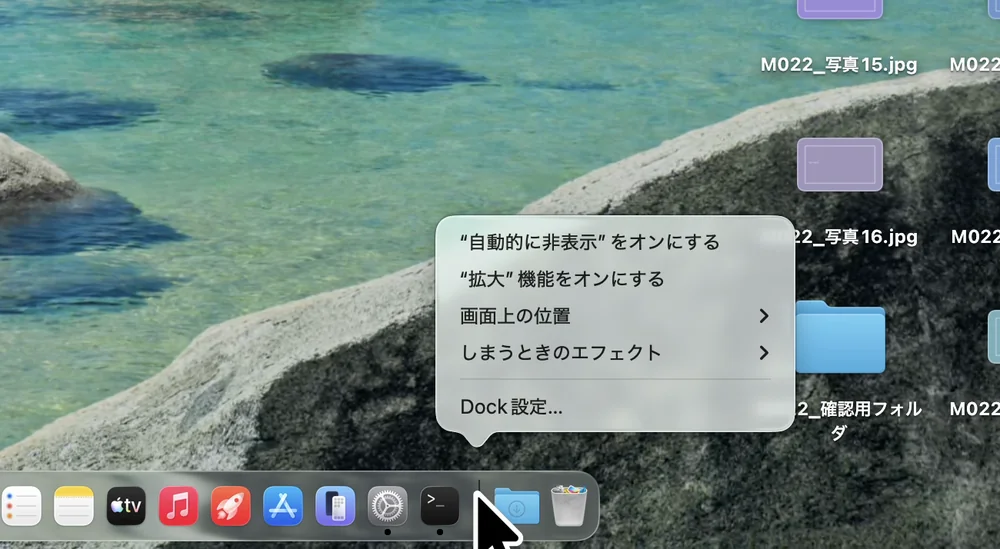Expand the 画面上の位置 submenu
1000x549 pixels.
(x=615, y=316)
